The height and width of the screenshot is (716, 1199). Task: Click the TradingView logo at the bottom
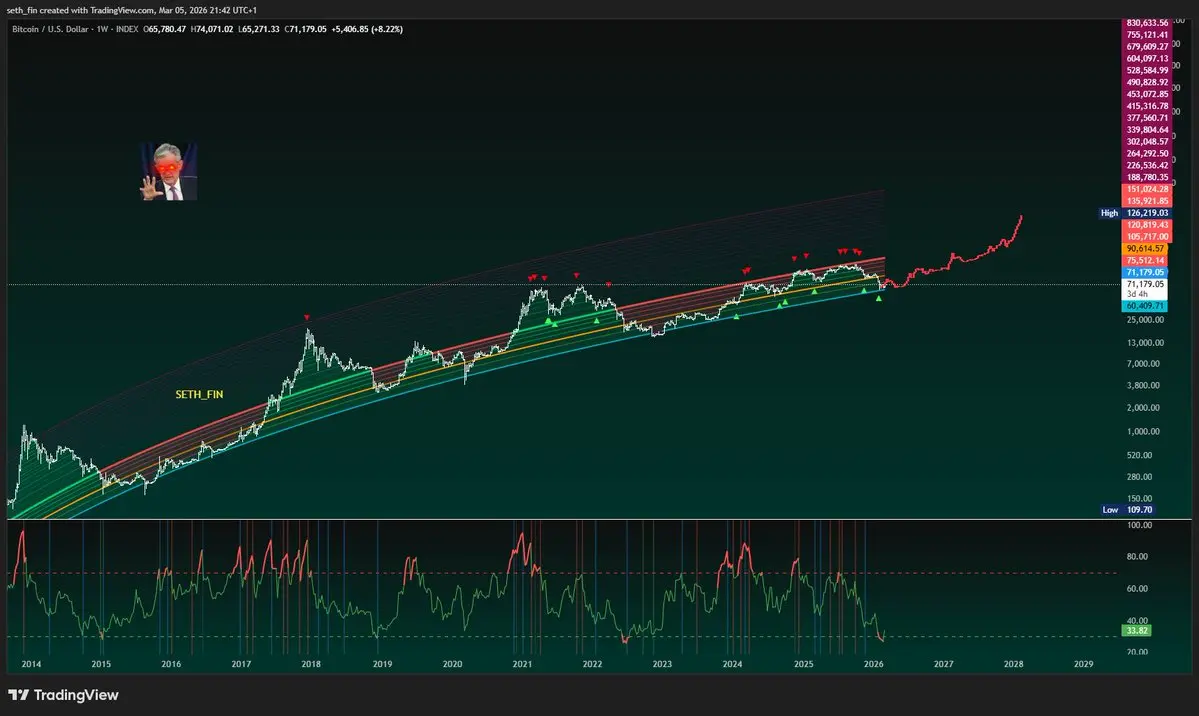point(63,695)
